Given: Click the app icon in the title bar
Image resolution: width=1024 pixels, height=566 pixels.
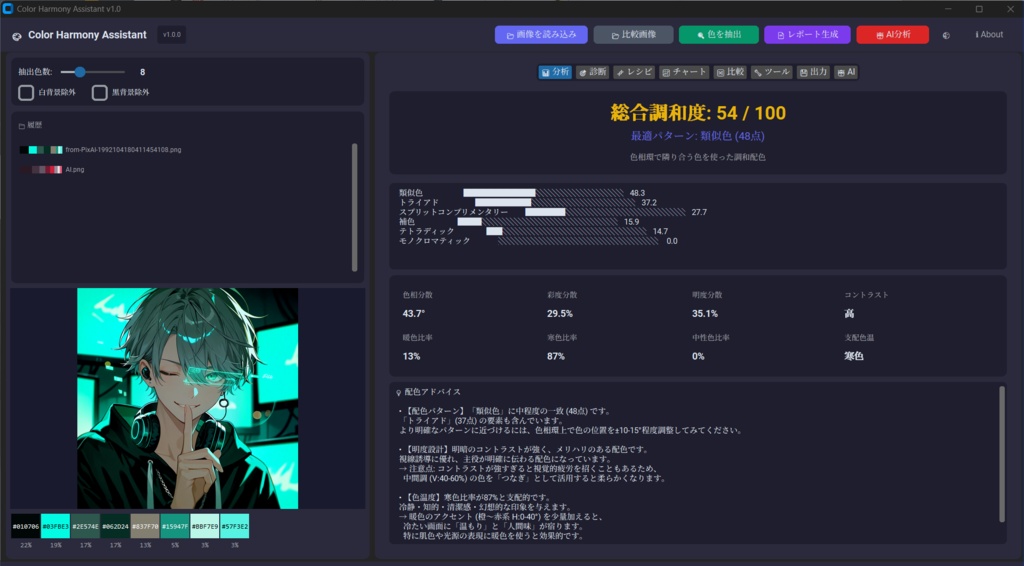Looking at the screenshot, I should 8,8.
